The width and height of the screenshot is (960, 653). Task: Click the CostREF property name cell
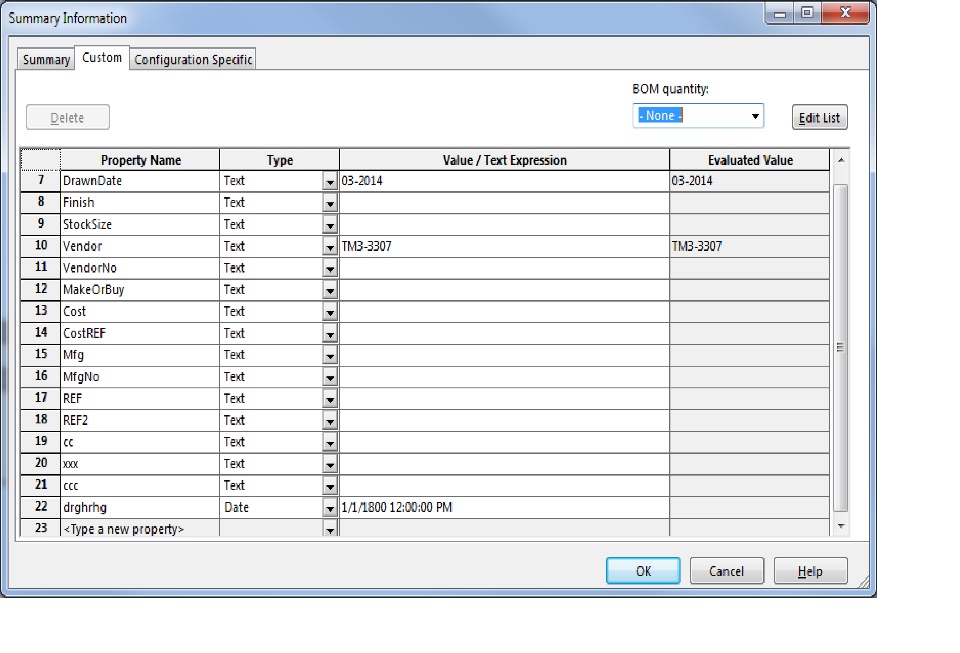pyautogui.click(x=140, y=333)
